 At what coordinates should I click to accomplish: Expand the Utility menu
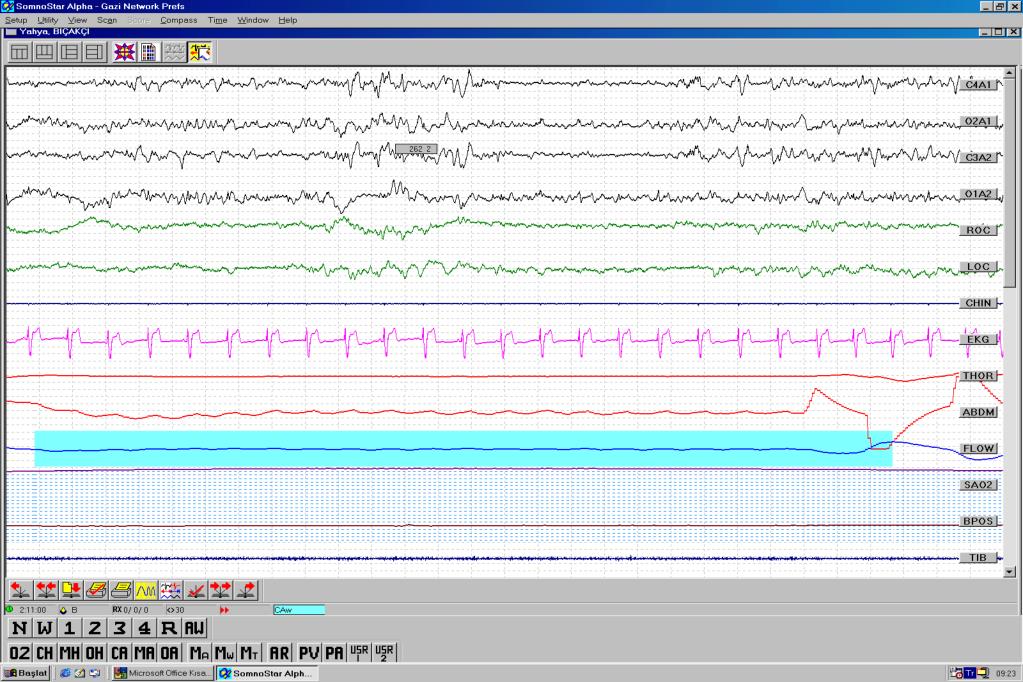point(47,20)
